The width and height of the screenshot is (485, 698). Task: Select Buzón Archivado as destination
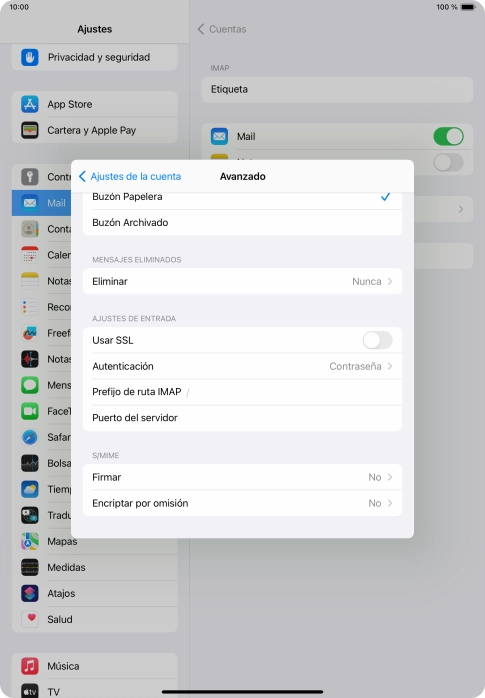point(242,223)
